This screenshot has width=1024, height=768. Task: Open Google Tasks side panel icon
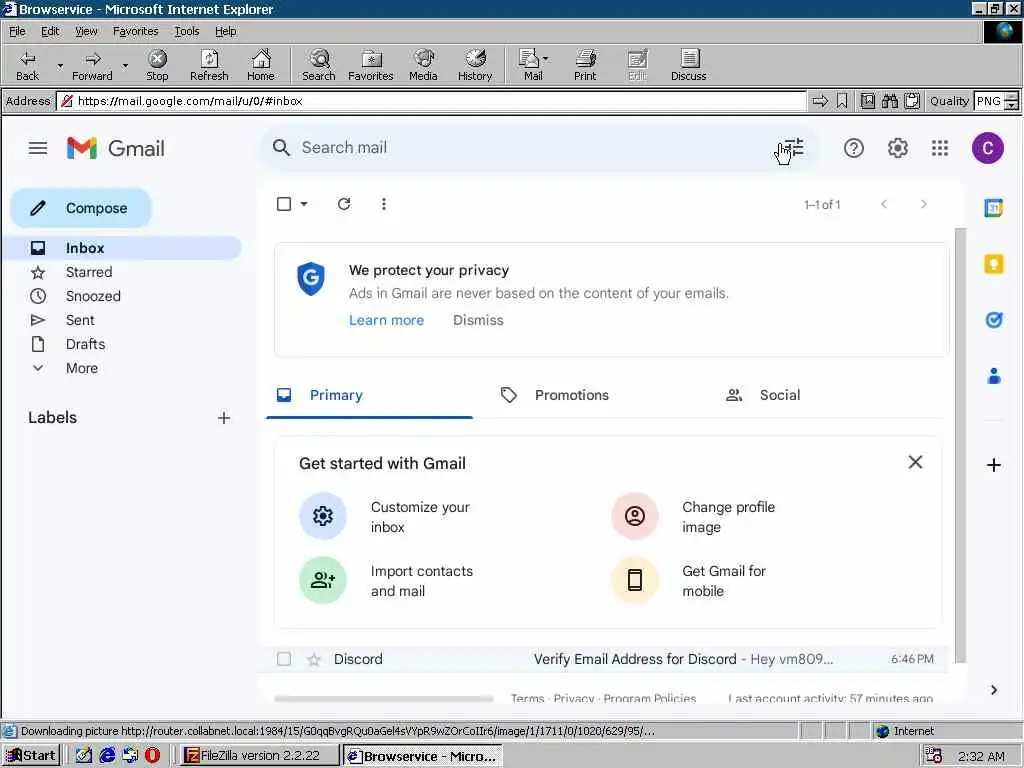[993, 320]
